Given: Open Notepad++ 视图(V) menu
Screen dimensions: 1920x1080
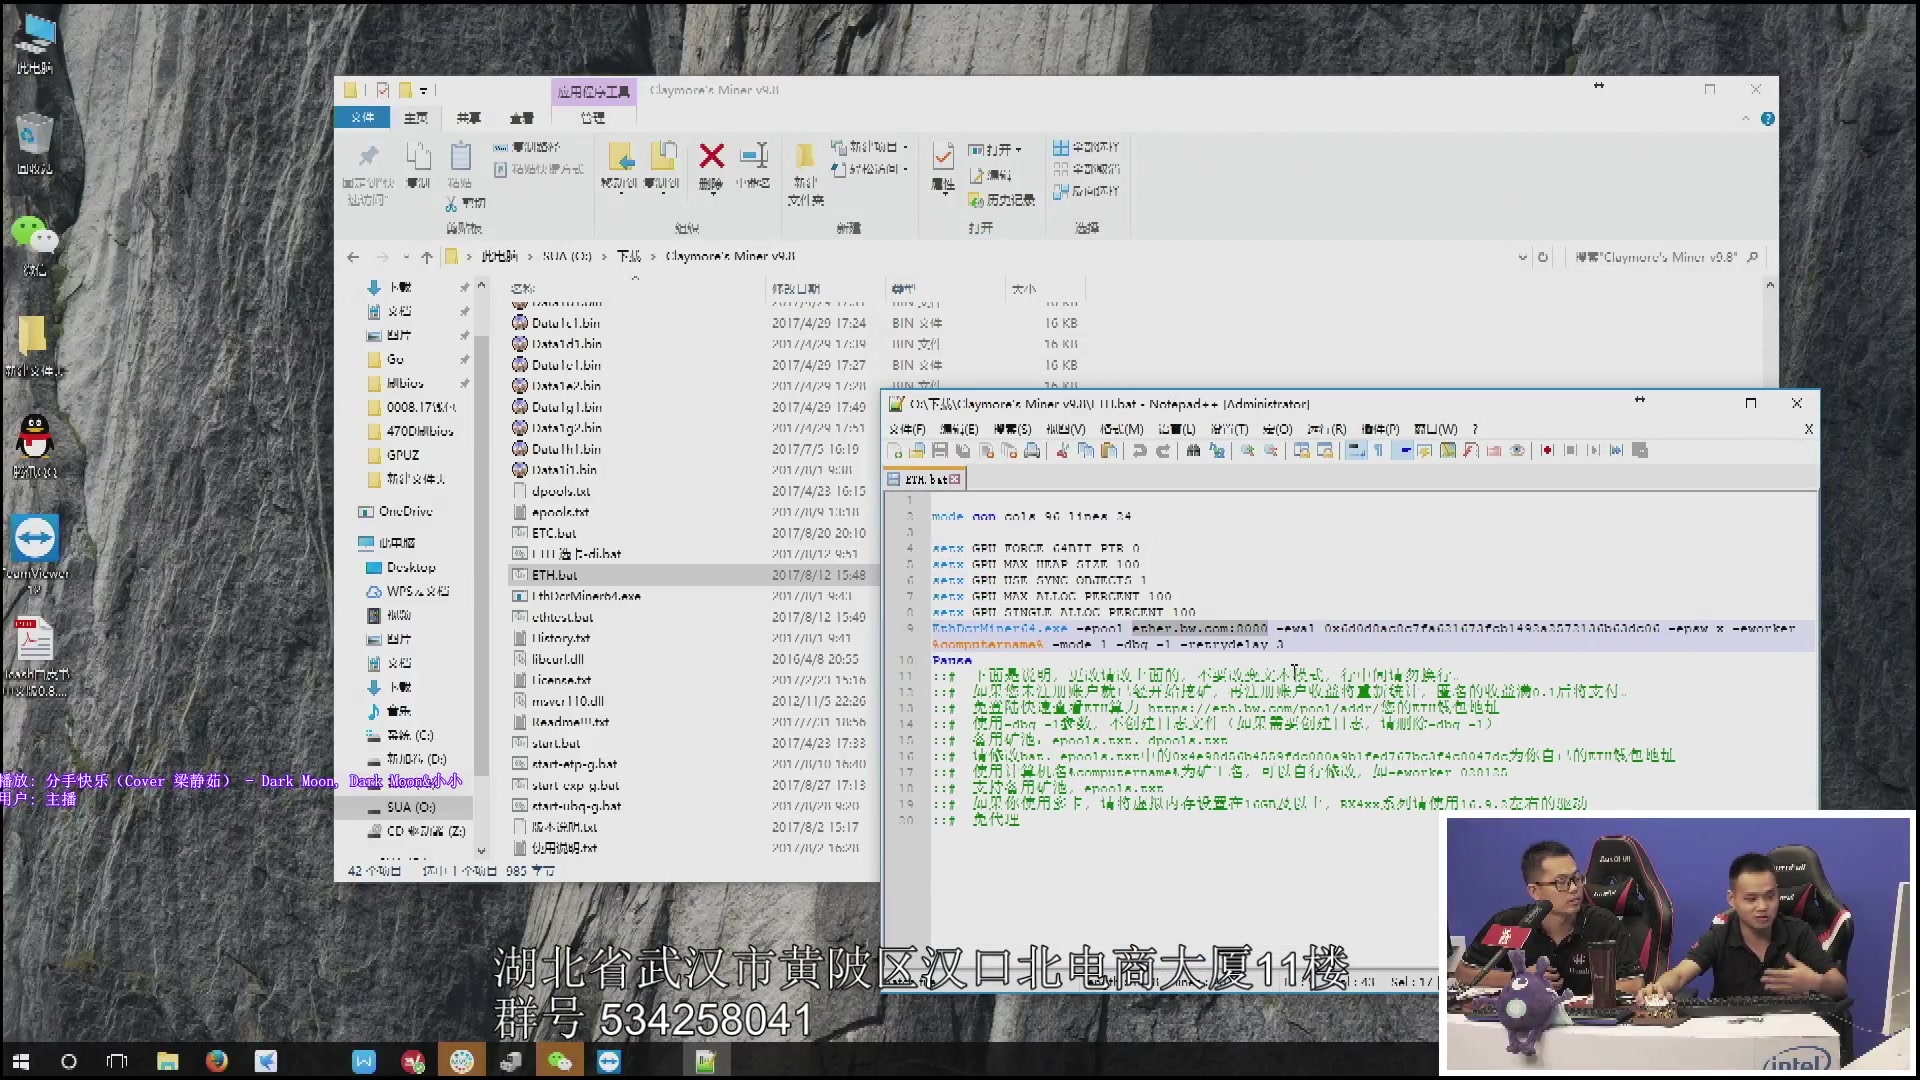Looking at the screenshot, I should [x=1065, y=429].
